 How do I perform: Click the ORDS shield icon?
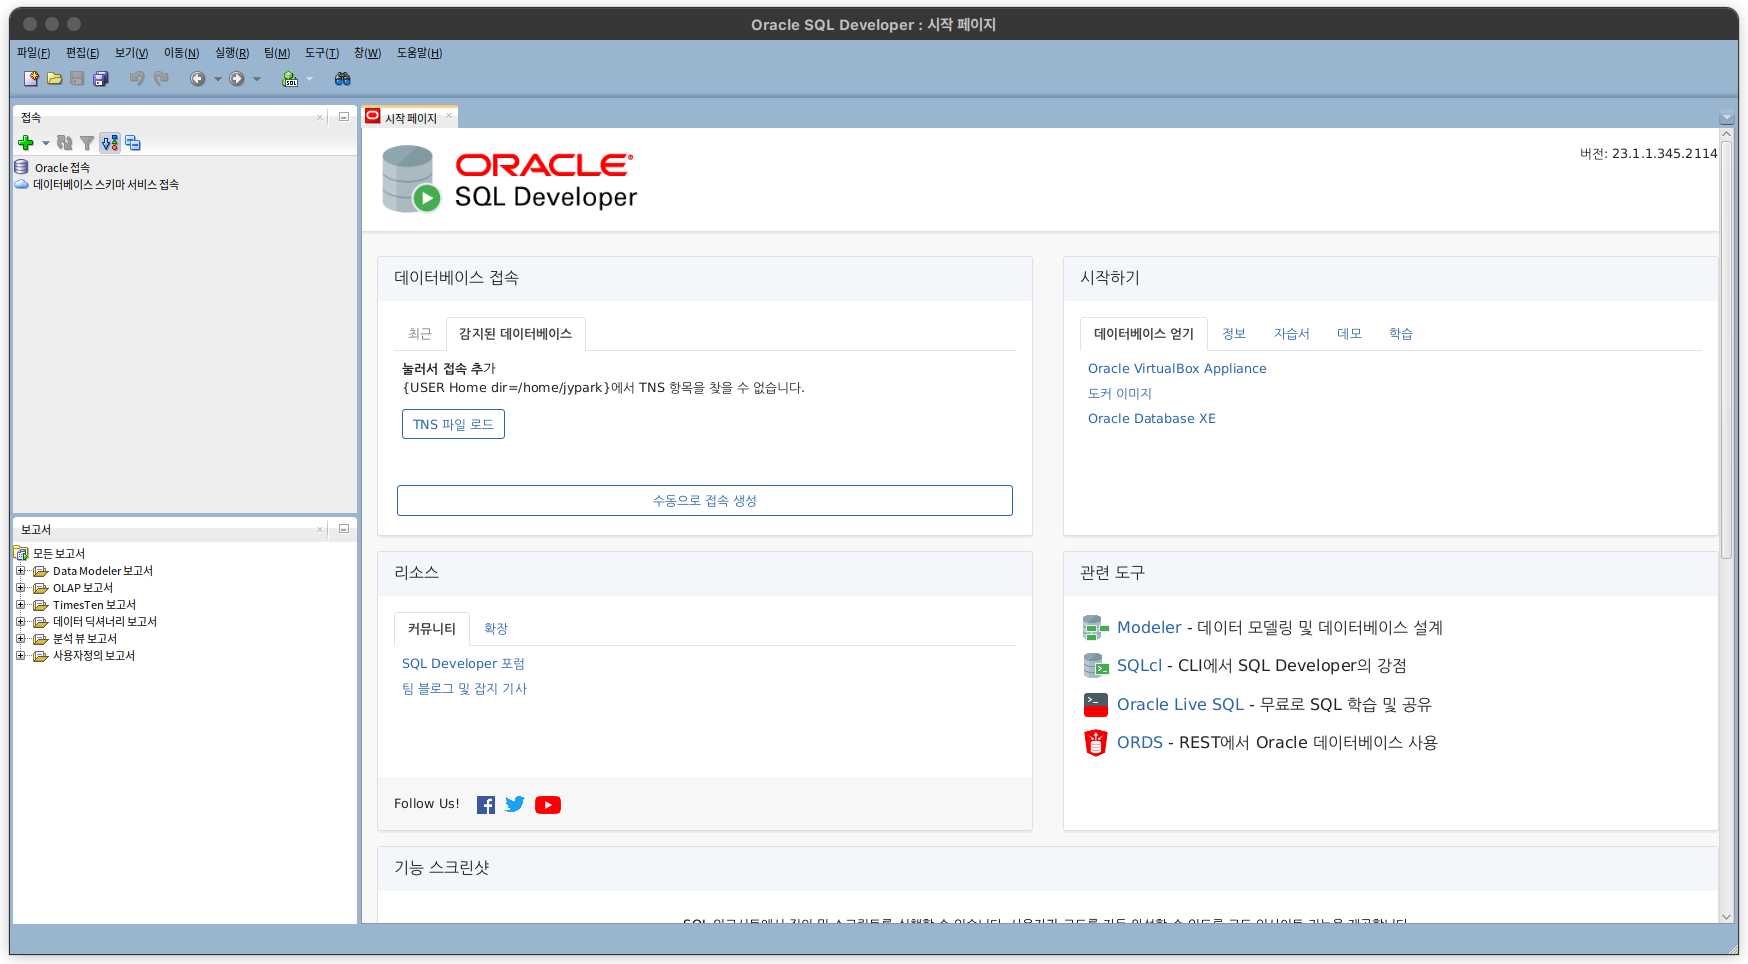pos(1096,743)
